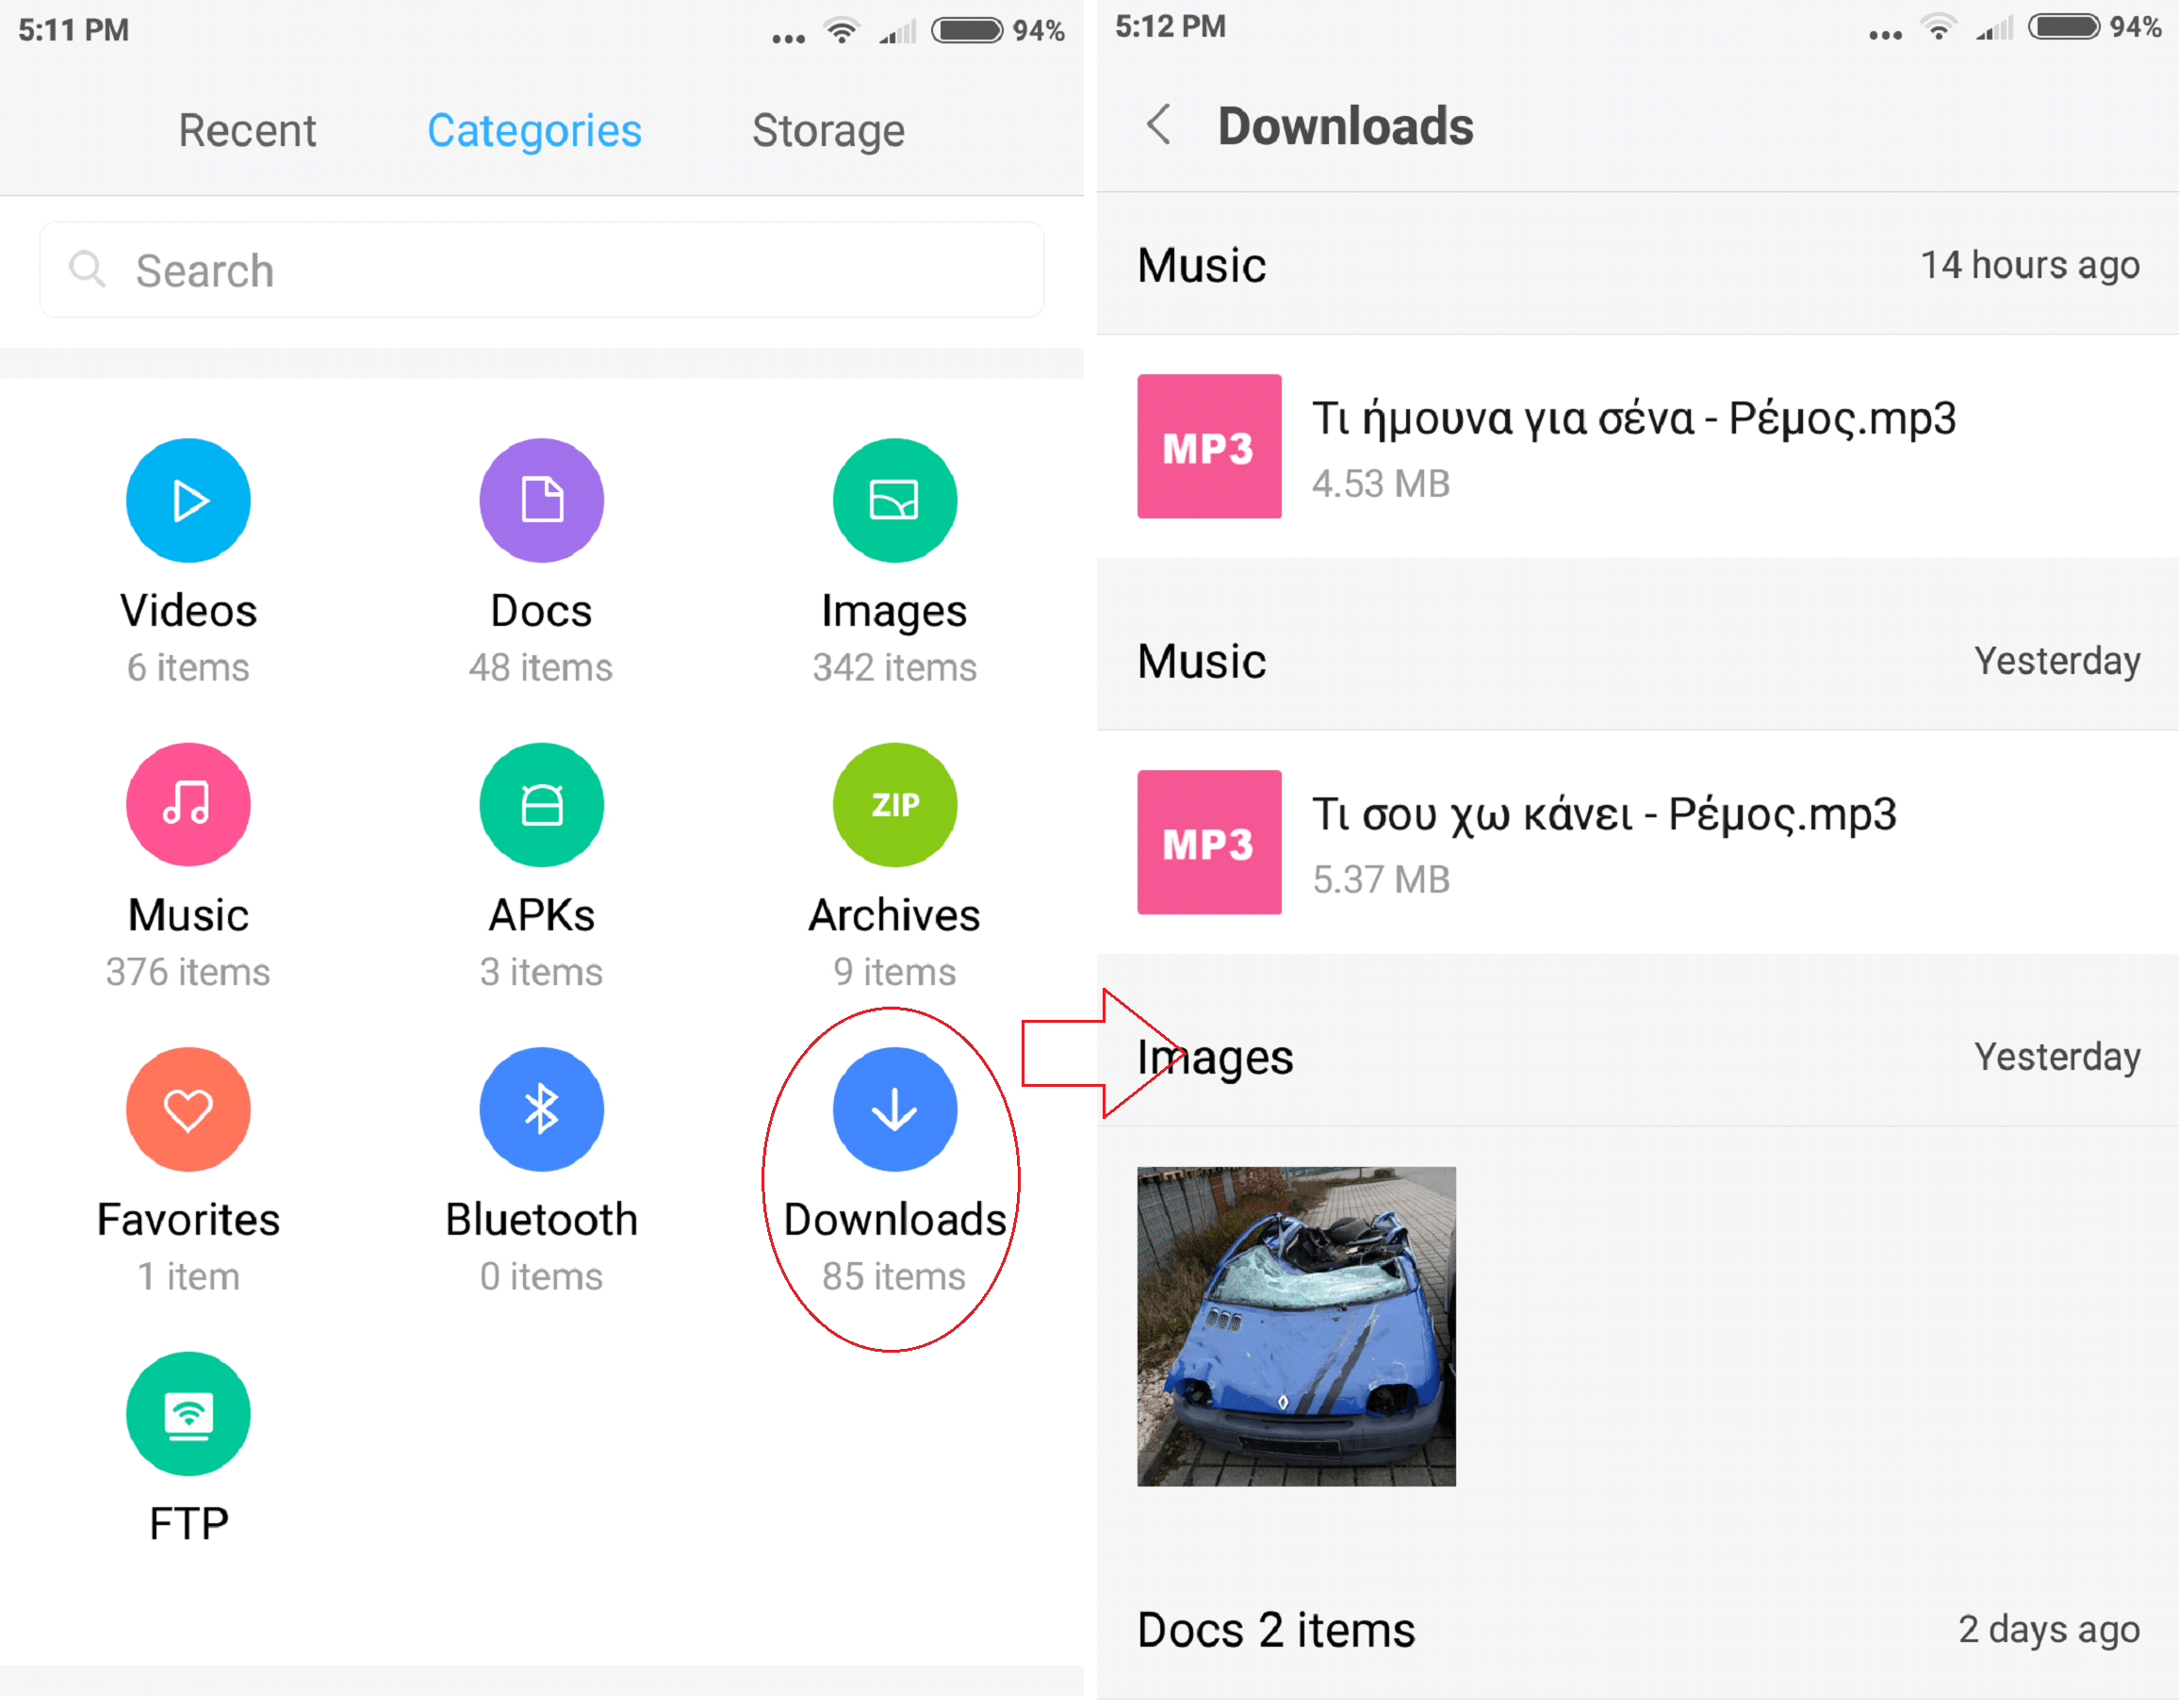Screen dimensions: 2179x1708
Task: Open the Downloads arrow icon
Action: coord(894,1109)
